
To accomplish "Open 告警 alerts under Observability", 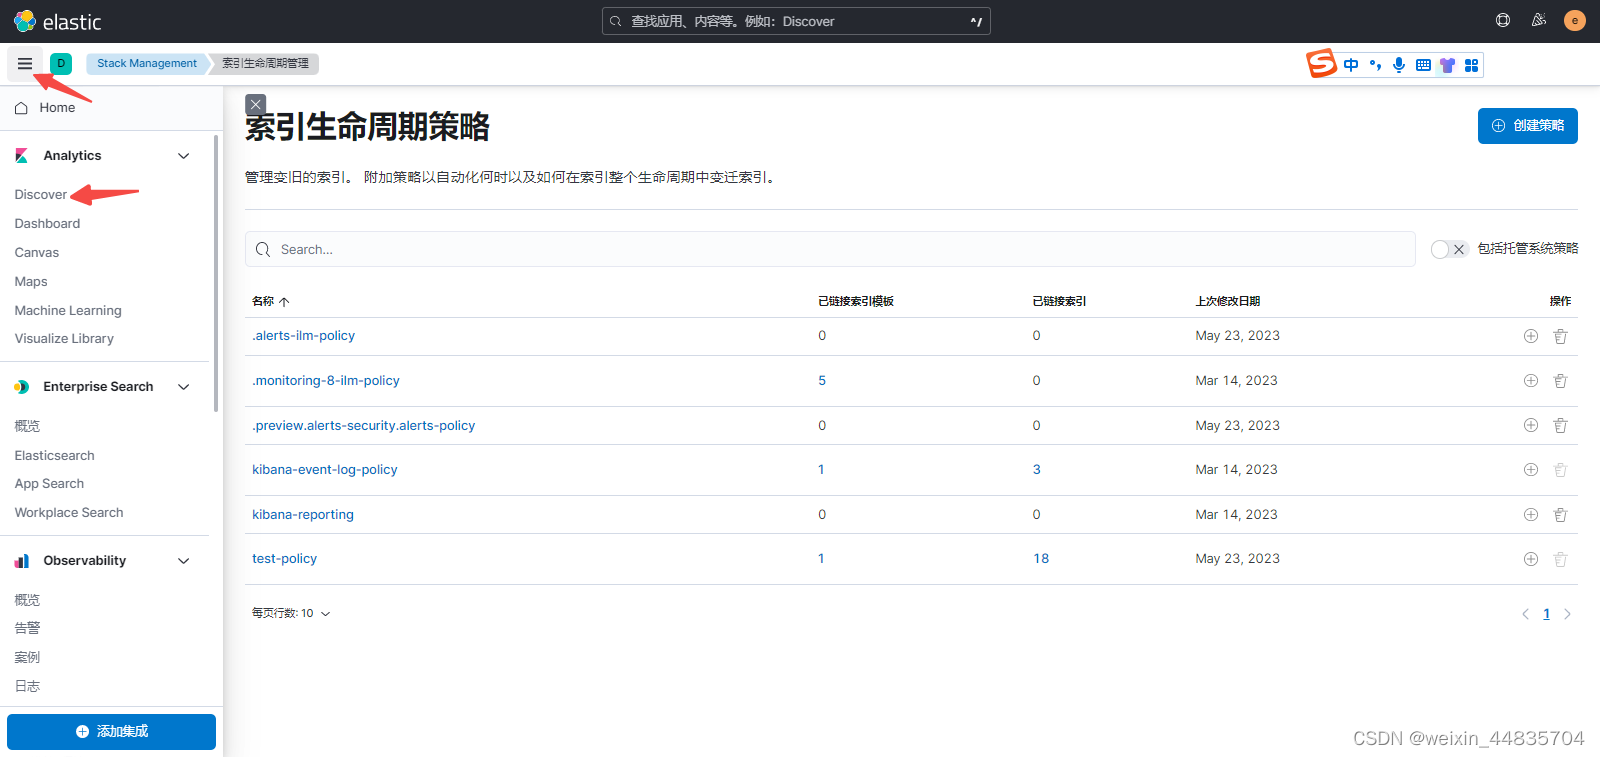I will point(27,629).
